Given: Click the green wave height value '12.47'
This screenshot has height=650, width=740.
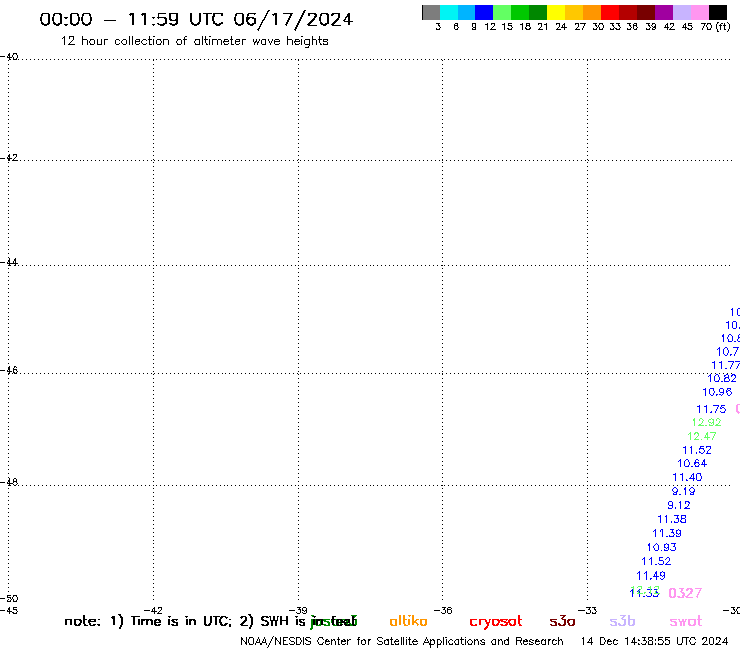Looking at the screenshot, I should pos(702,436).
